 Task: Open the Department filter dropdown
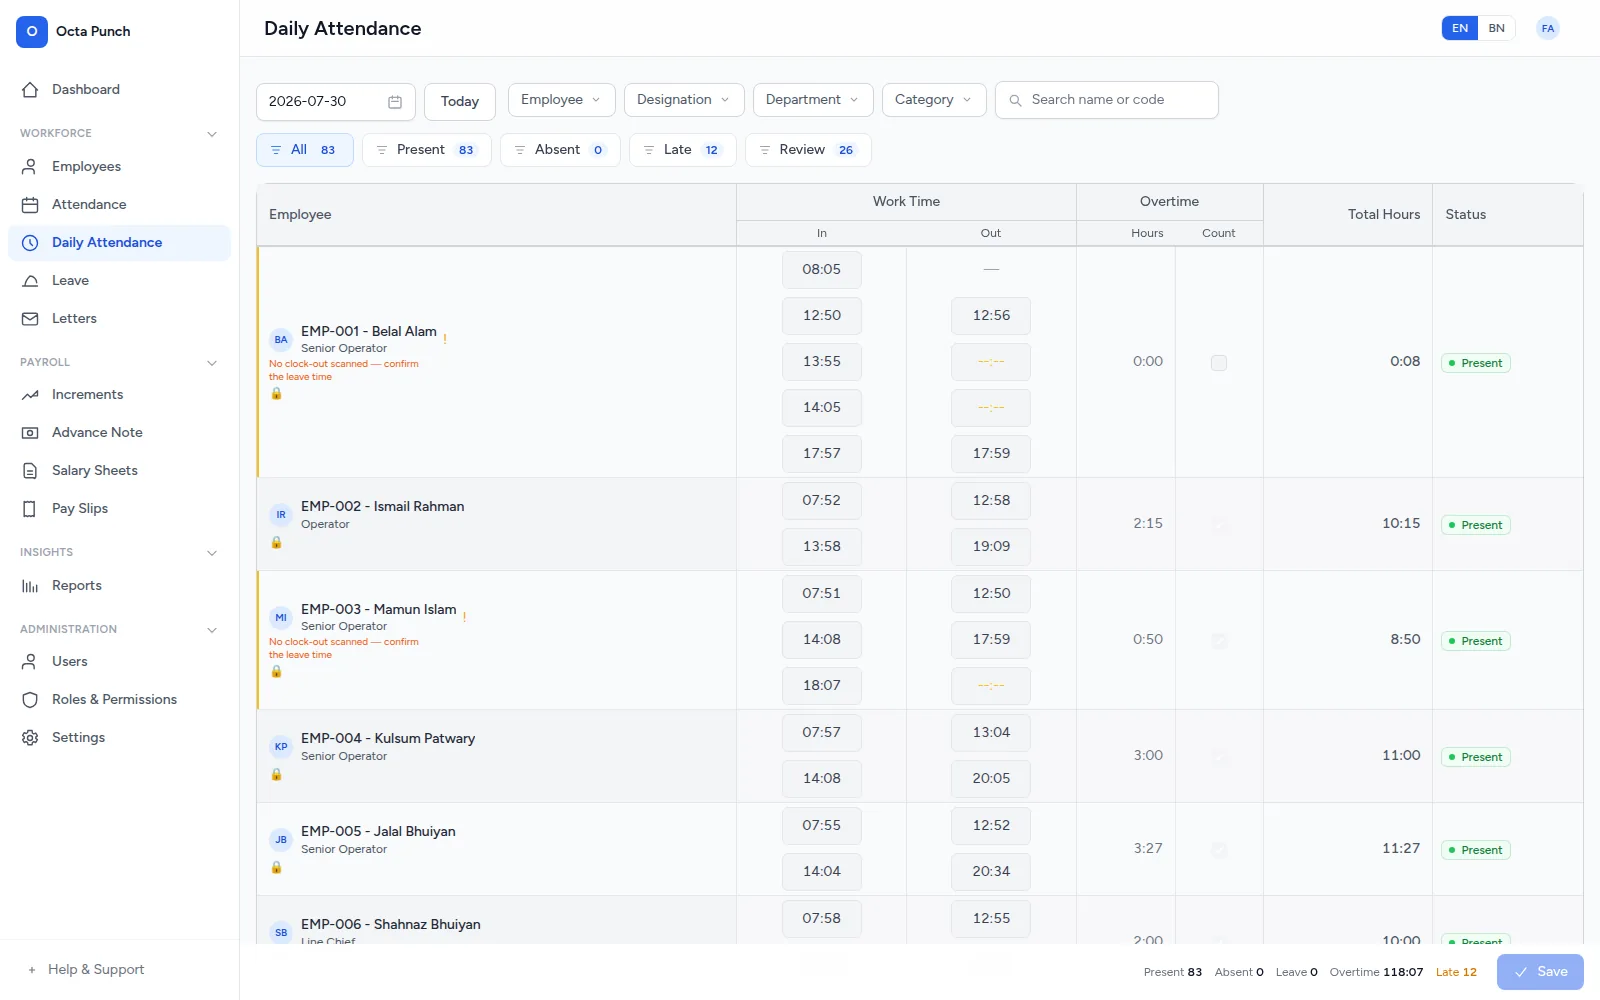click(x=813, y=100)
